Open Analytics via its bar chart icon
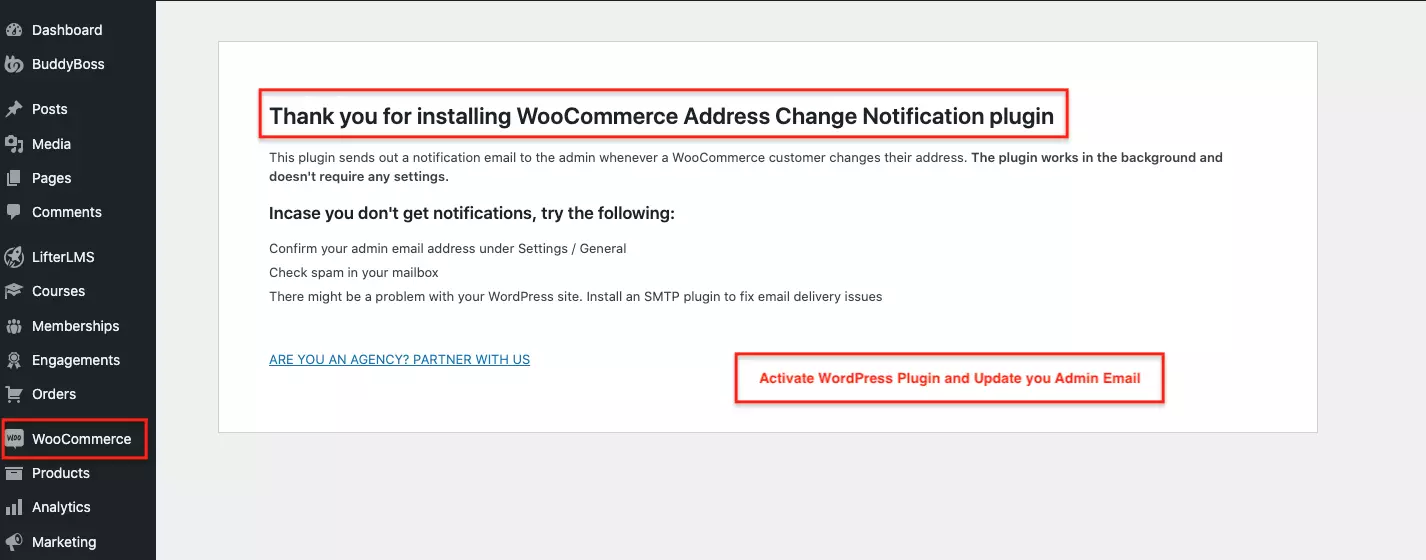1426x560 pixels. point(14,507)
